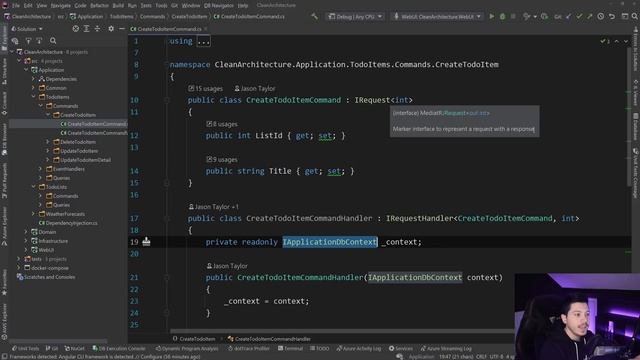Click the UTF-8 encoding in status bar
The height and width of the screenshot is (360, 640).
(x=496, y=357)
